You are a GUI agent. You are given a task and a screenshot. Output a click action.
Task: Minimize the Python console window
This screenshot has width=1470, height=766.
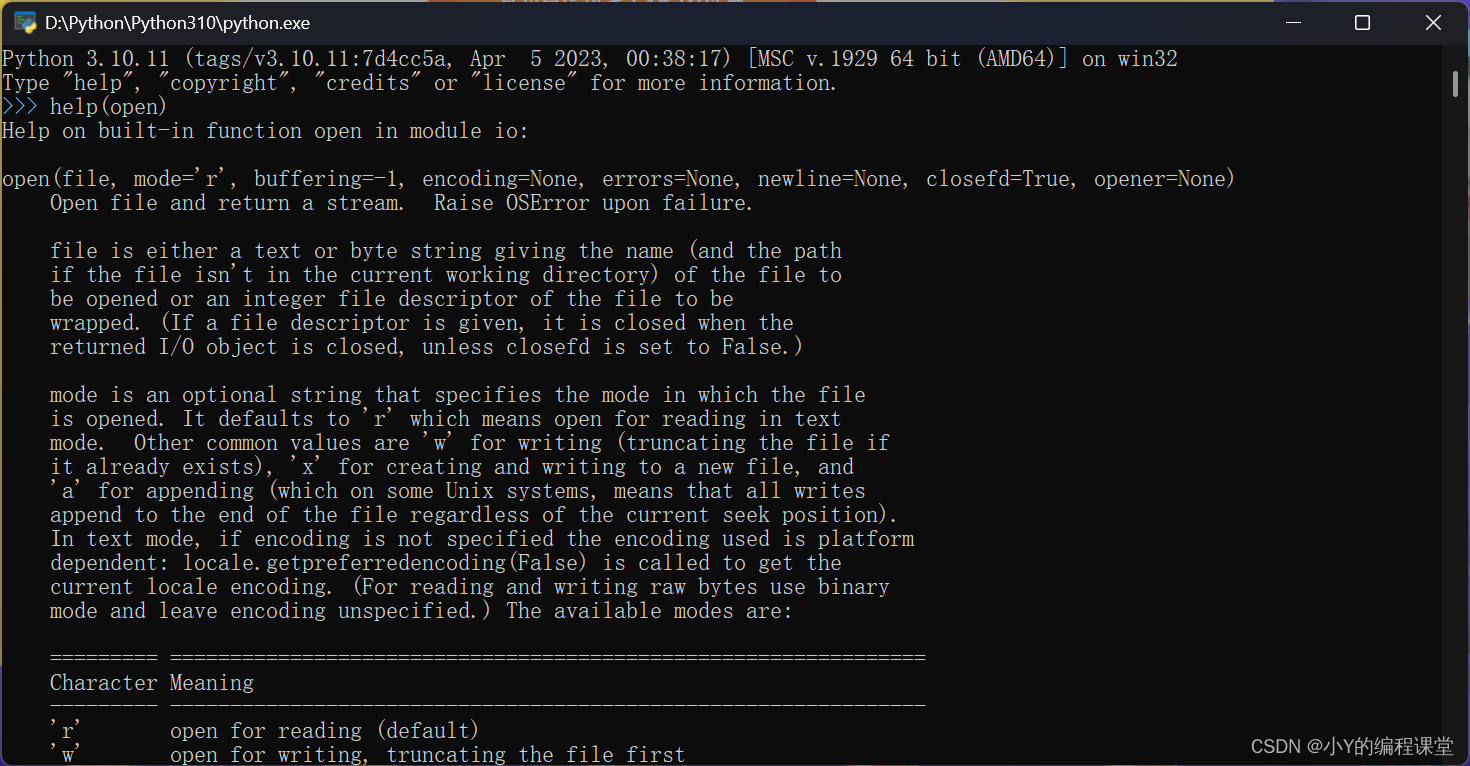point(1293,22)
